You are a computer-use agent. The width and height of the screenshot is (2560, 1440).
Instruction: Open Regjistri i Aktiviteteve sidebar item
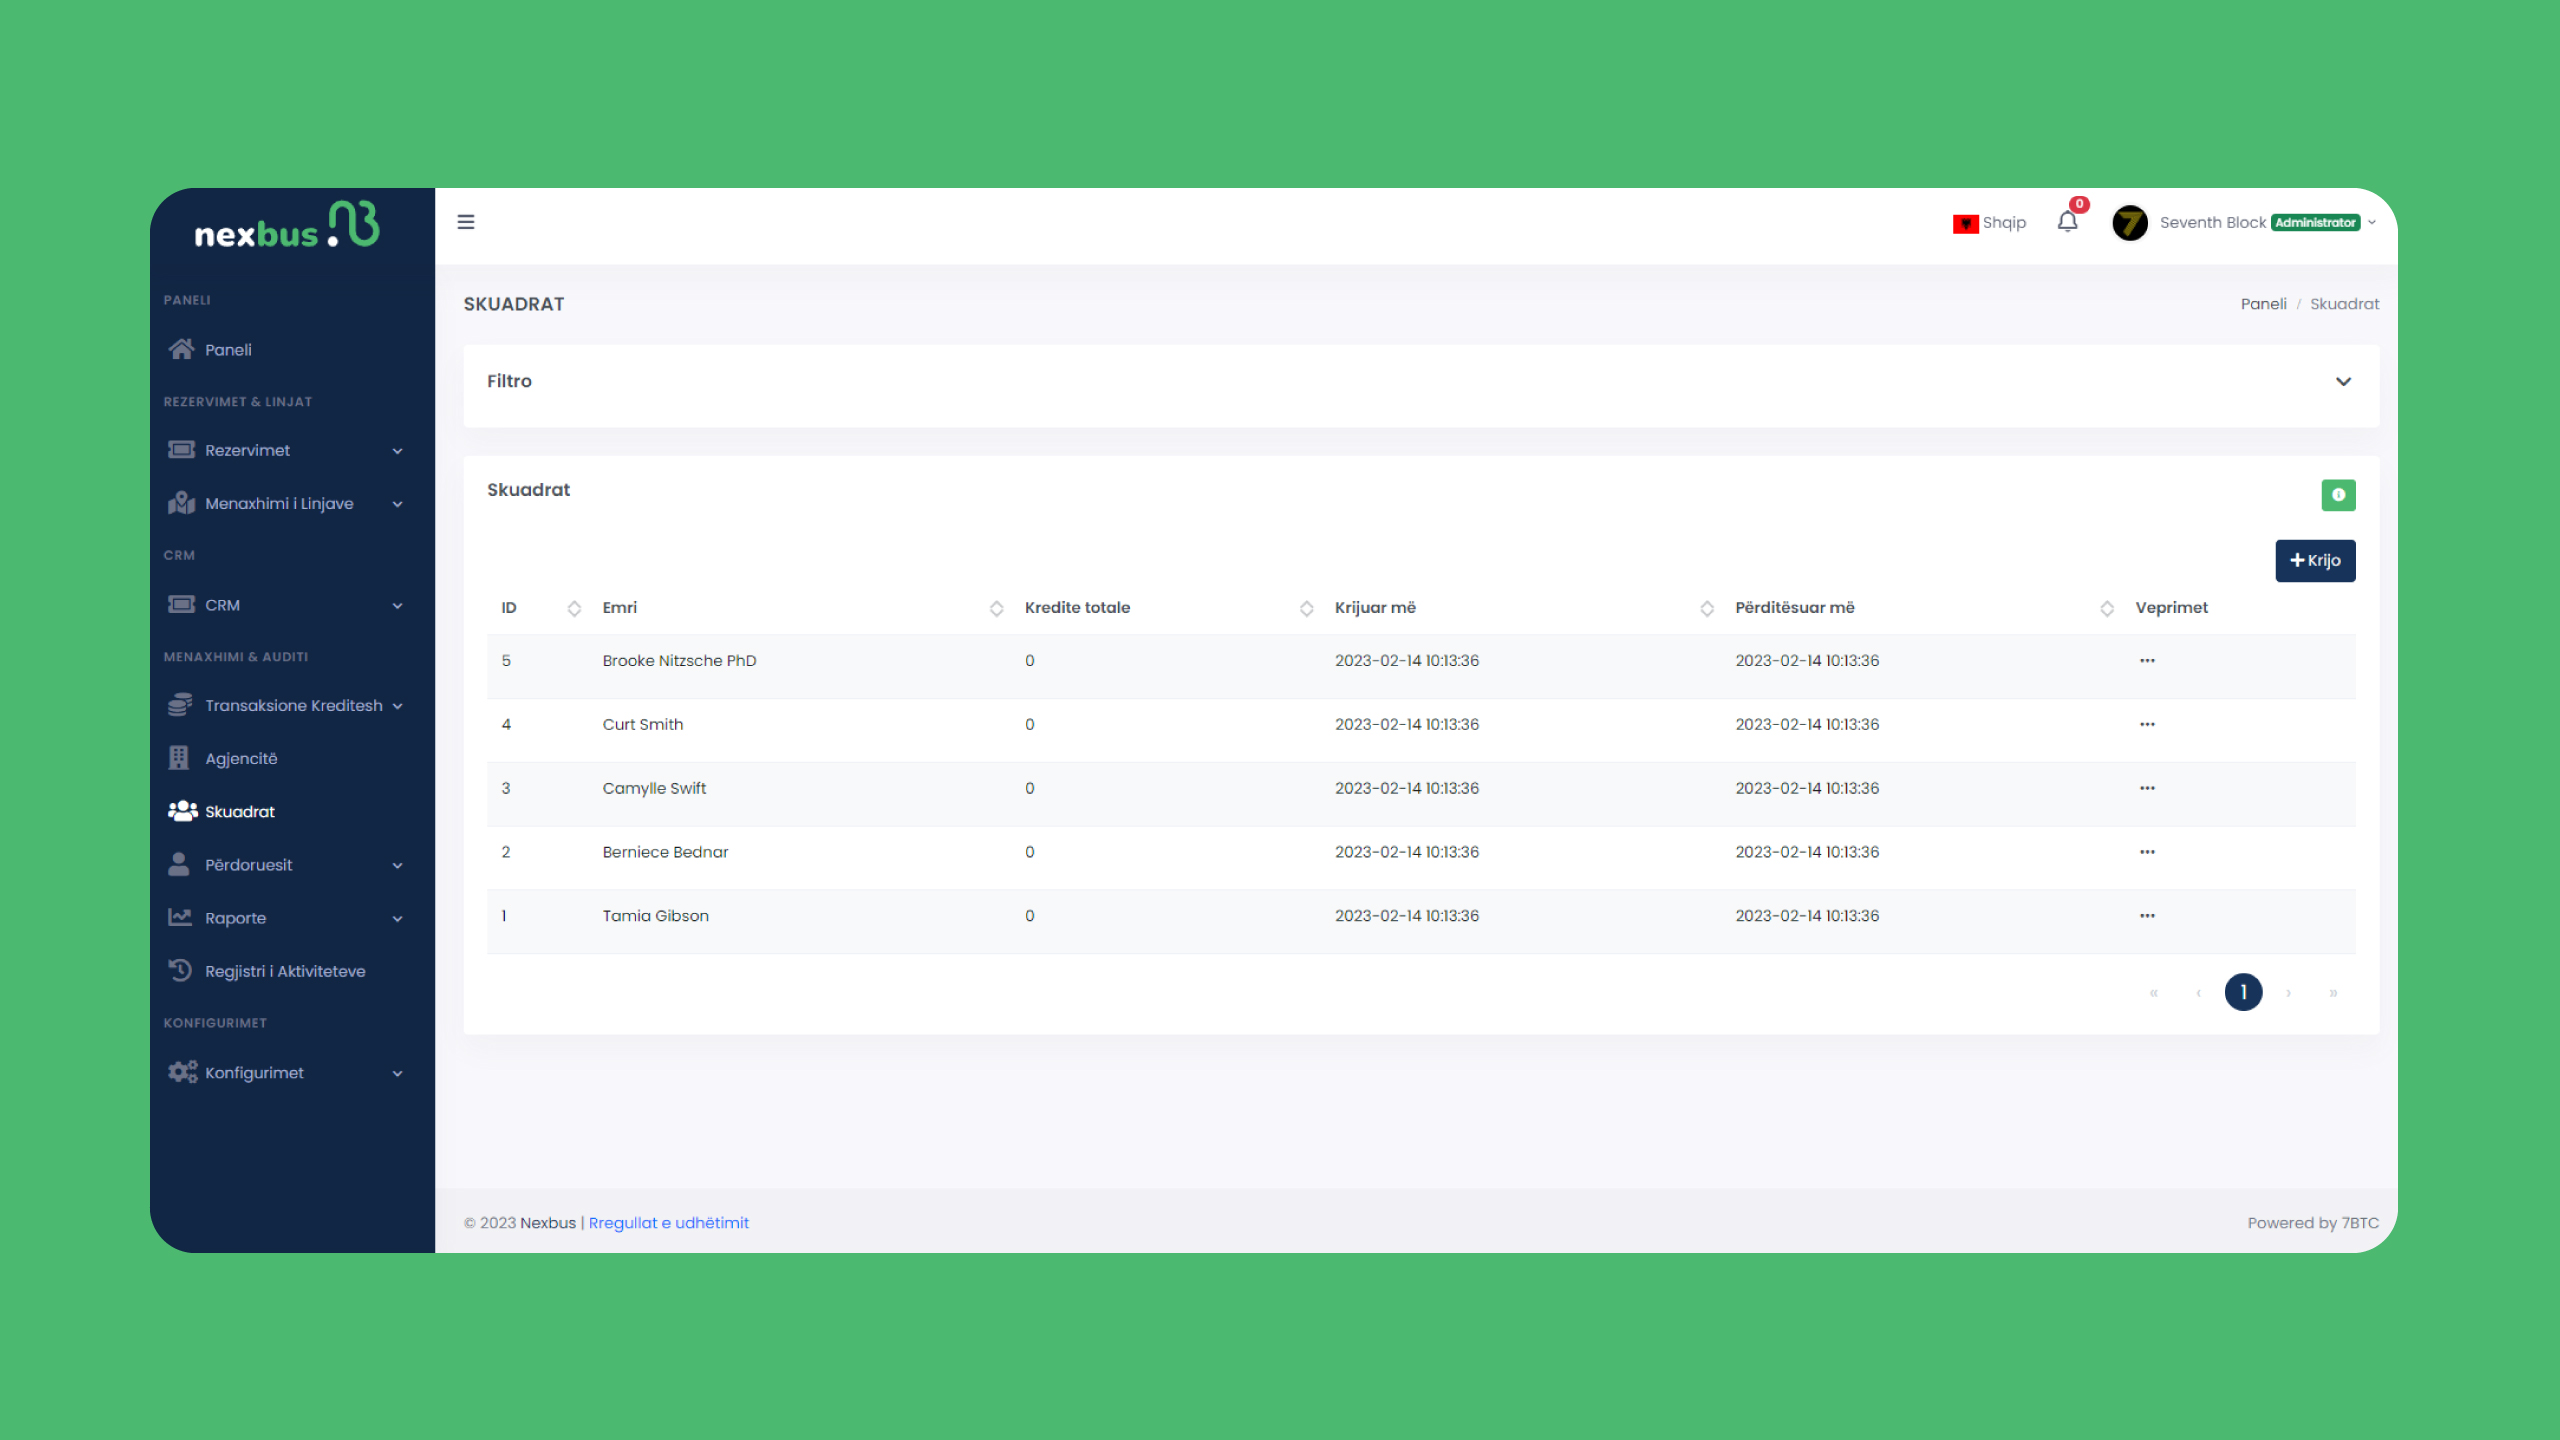point(285,971)
